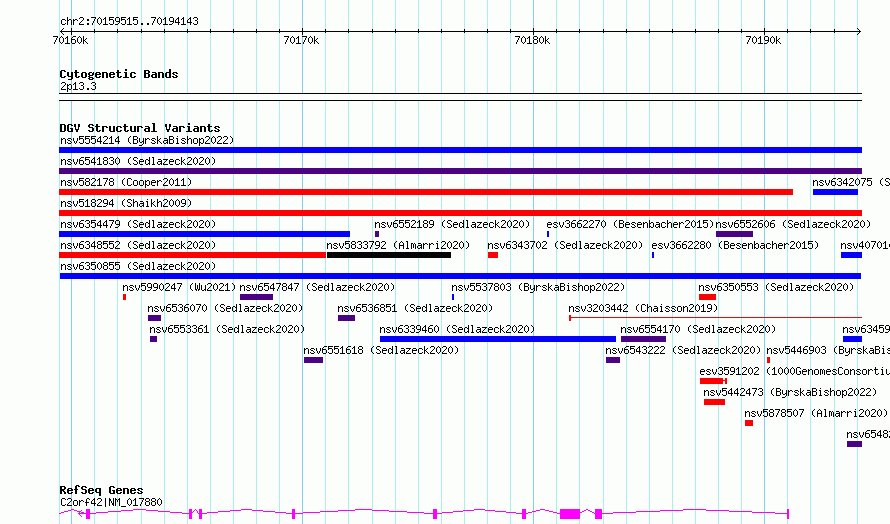The image size is (890, 524).
Task: Click the nsv6354479 Sedlazeck2020 blue bar
Action: pyautogui.click(x=205, y=234)
